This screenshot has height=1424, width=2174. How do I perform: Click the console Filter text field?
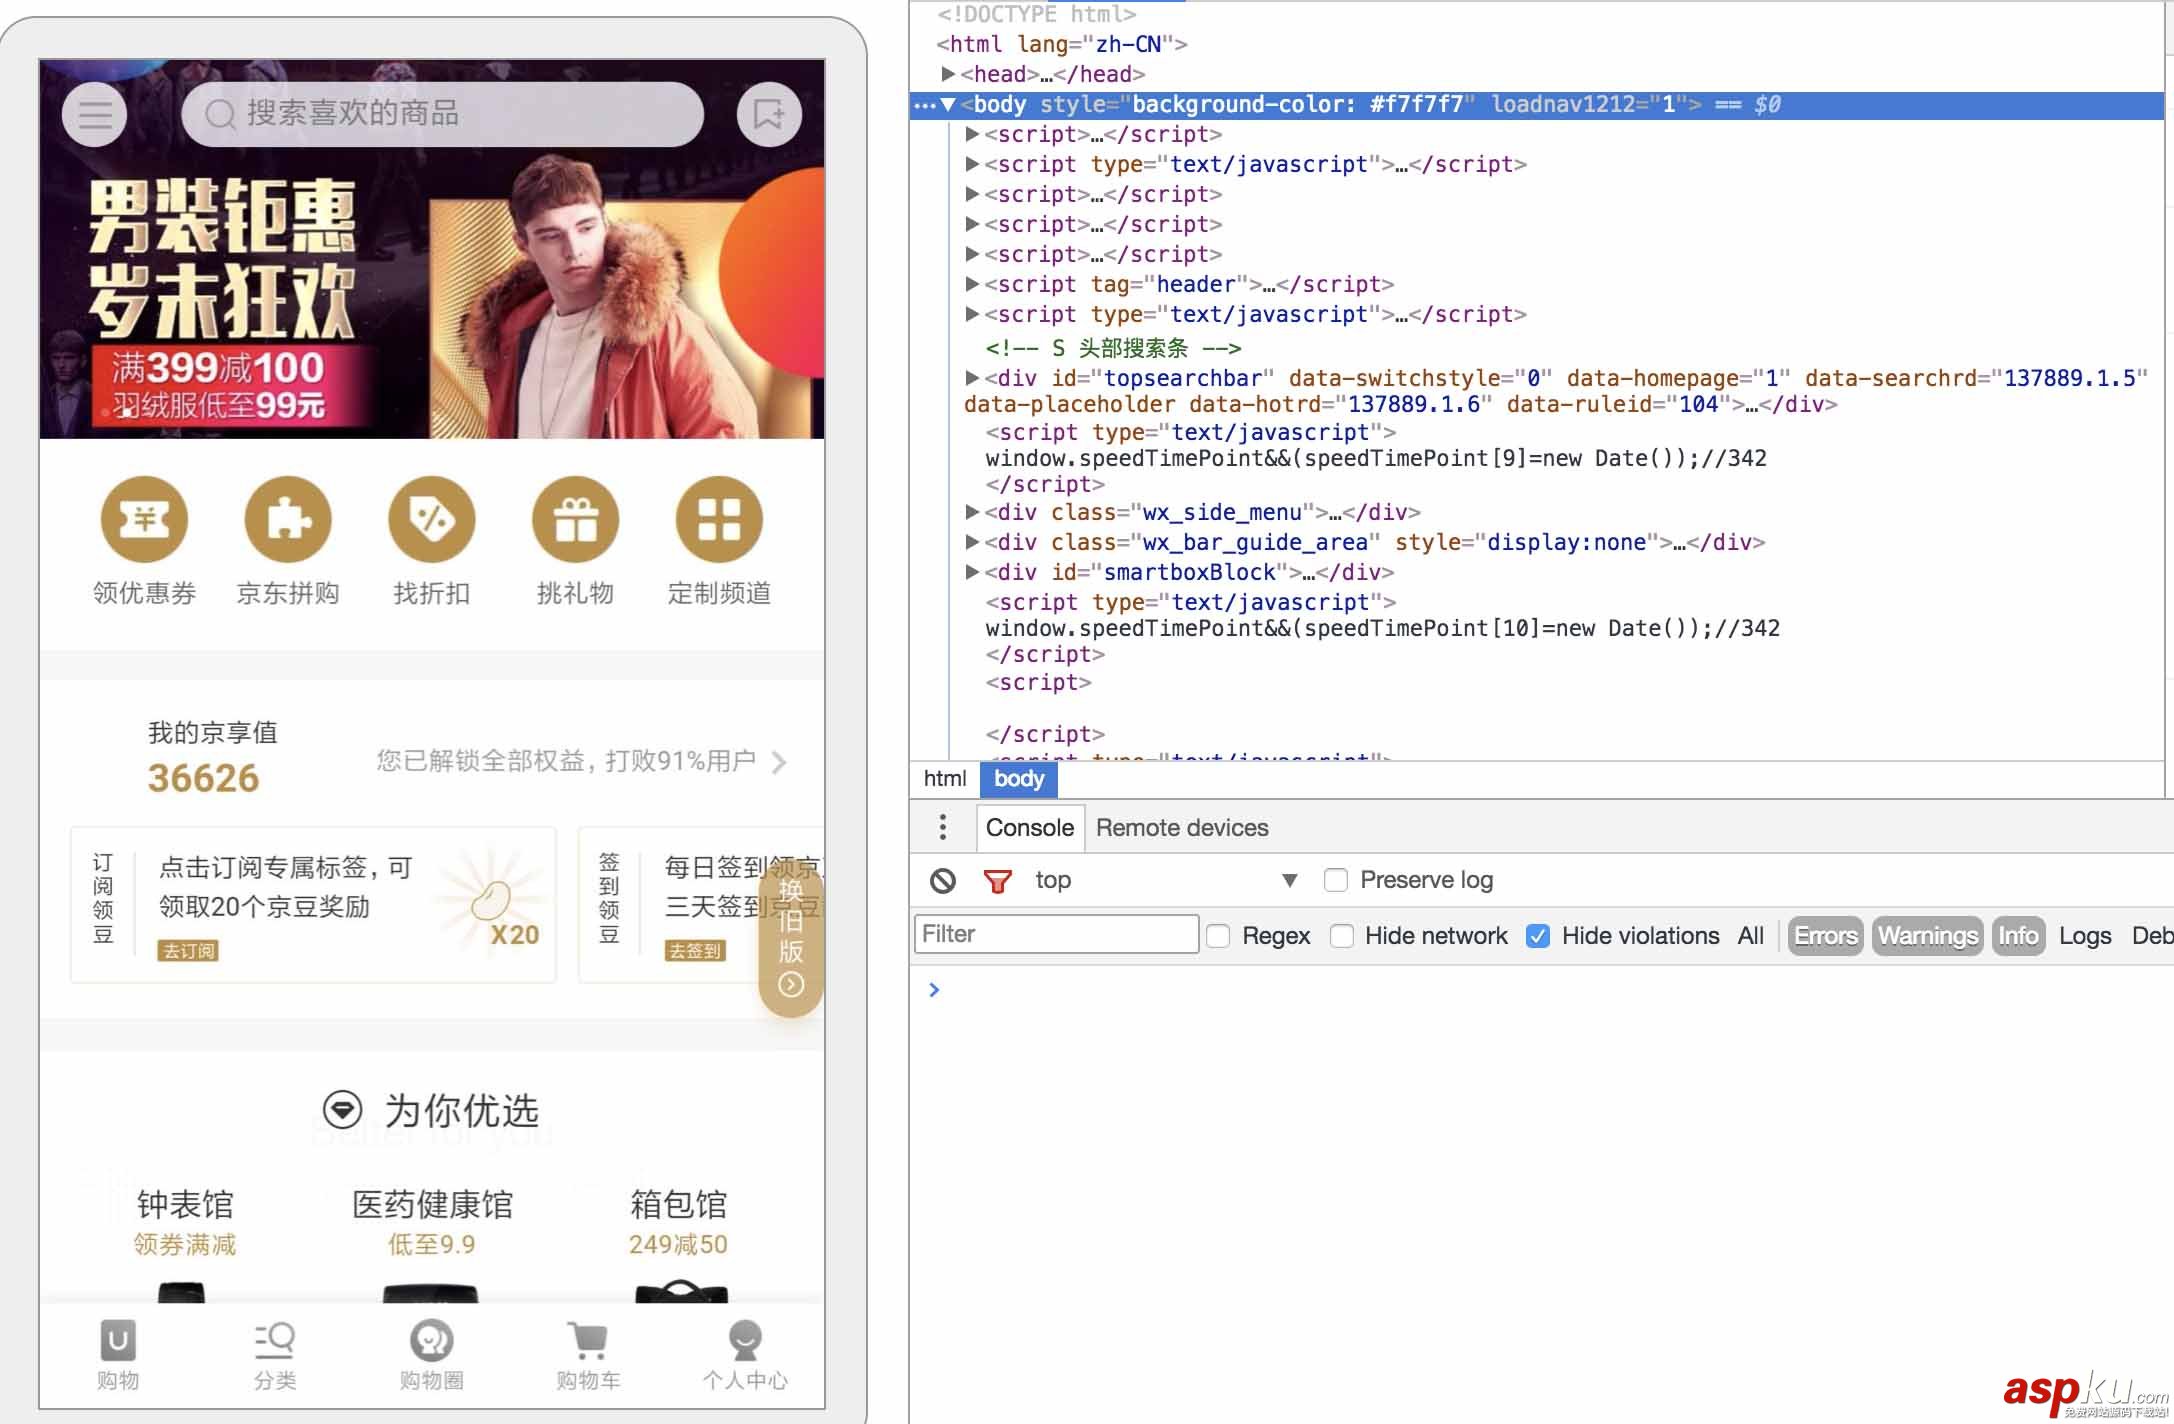1056,934
